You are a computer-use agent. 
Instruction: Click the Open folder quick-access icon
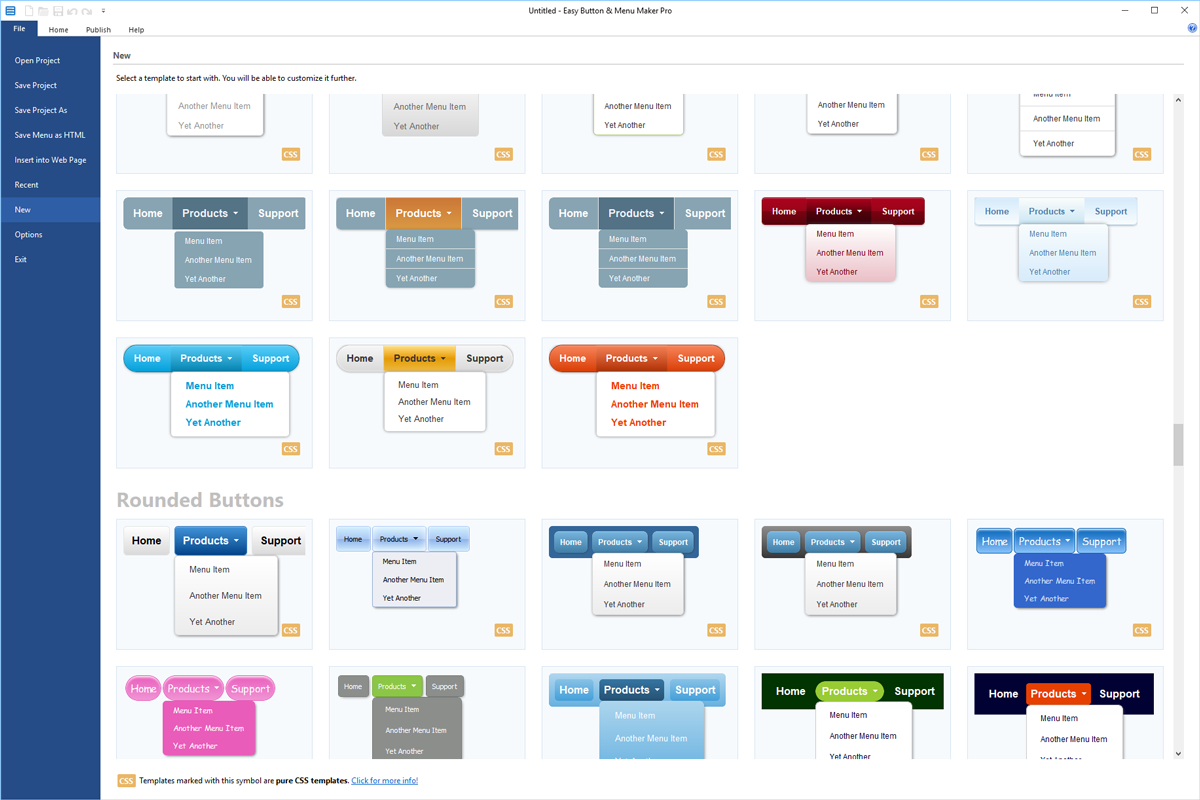click(x=43, y=11)
